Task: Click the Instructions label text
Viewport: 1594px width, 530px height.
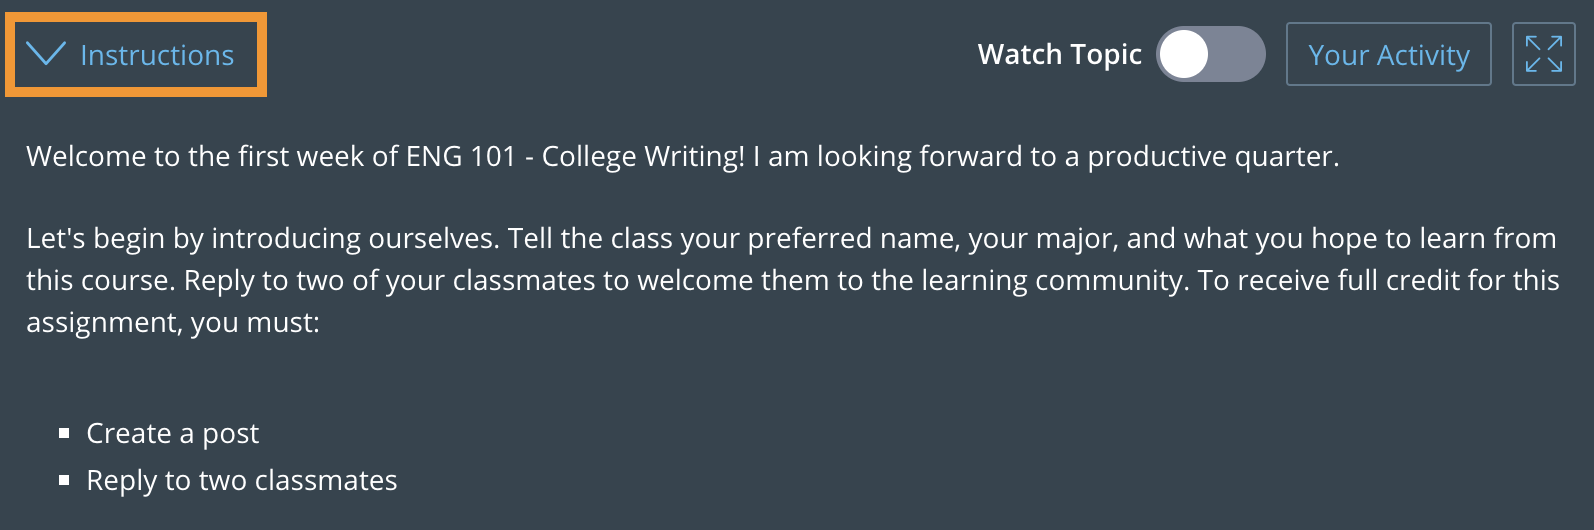Action: pyautogui.click(x=157, y=55)
